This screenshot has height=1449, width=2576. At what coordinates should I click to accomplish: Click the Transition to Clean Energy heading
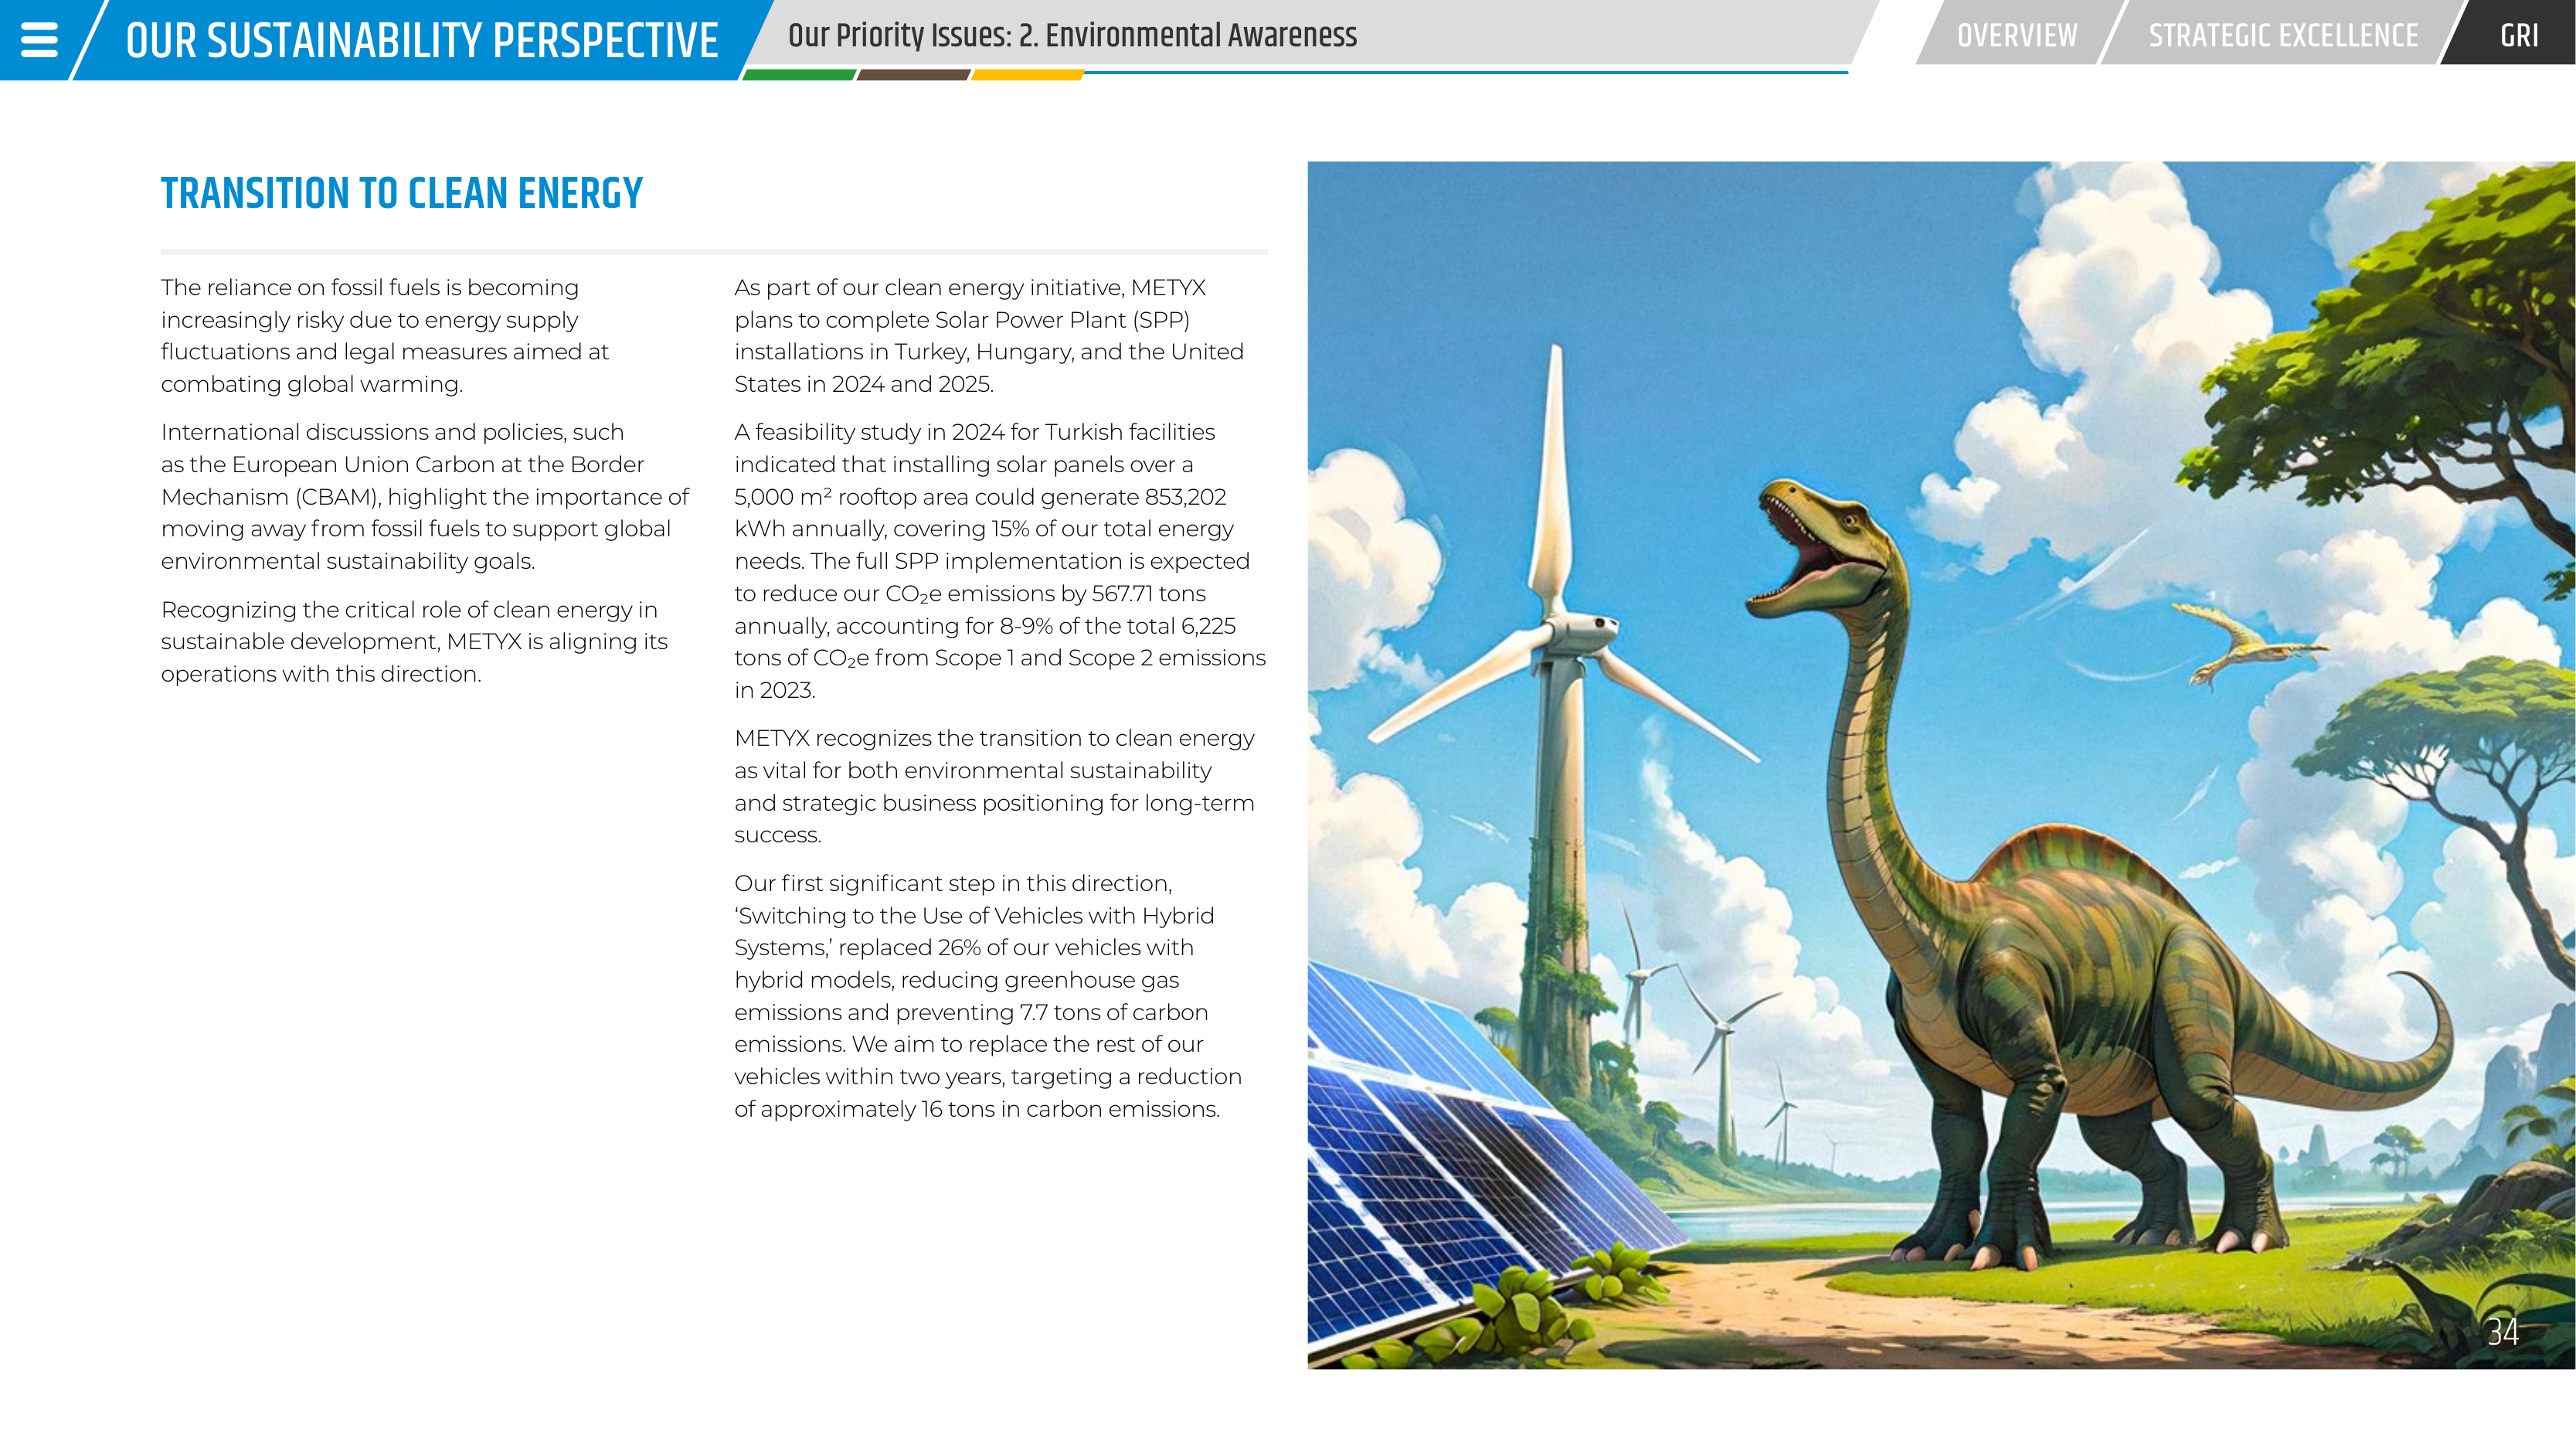402,193
